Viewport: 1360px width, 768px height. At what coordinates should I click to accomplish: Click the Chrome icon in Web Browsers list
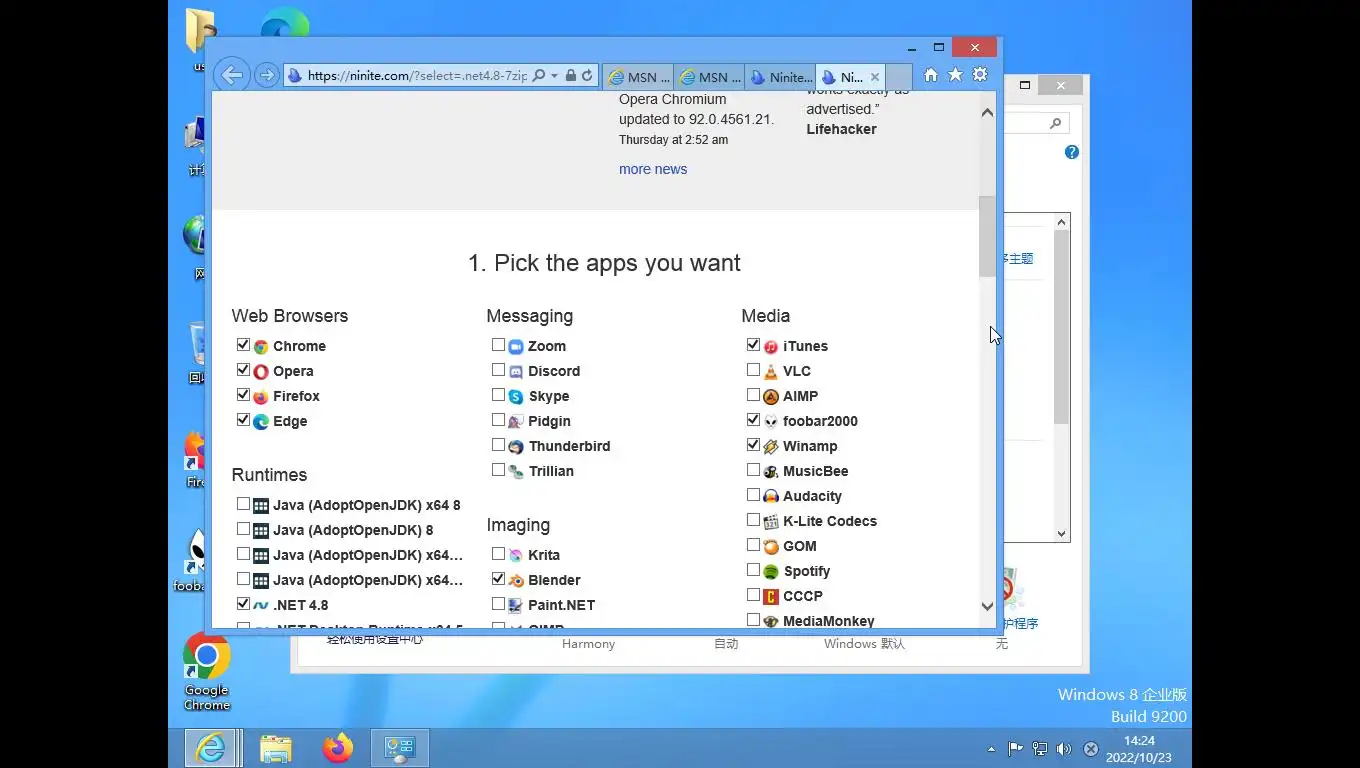coord(261,346)
